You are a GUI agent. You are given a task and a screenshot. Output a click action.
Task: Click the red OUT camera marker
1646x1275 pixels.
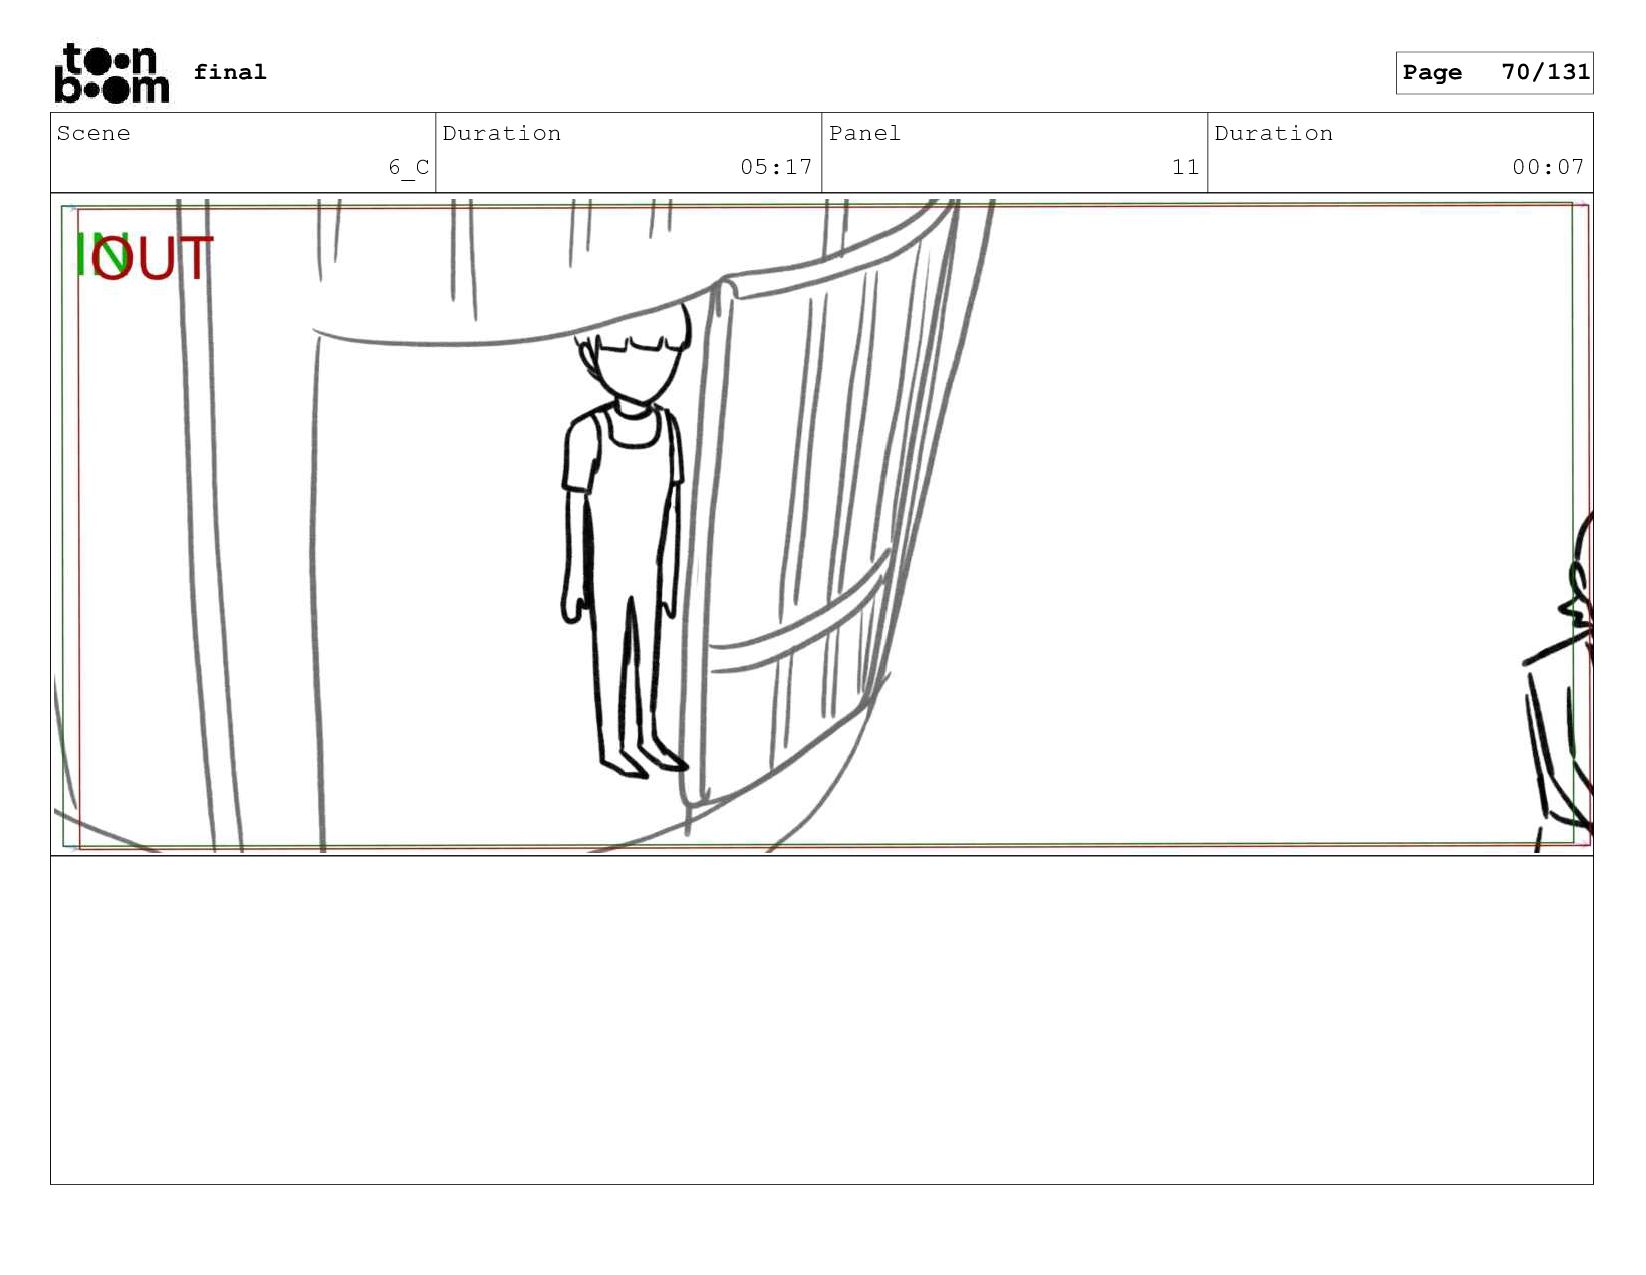pos(152,258)
